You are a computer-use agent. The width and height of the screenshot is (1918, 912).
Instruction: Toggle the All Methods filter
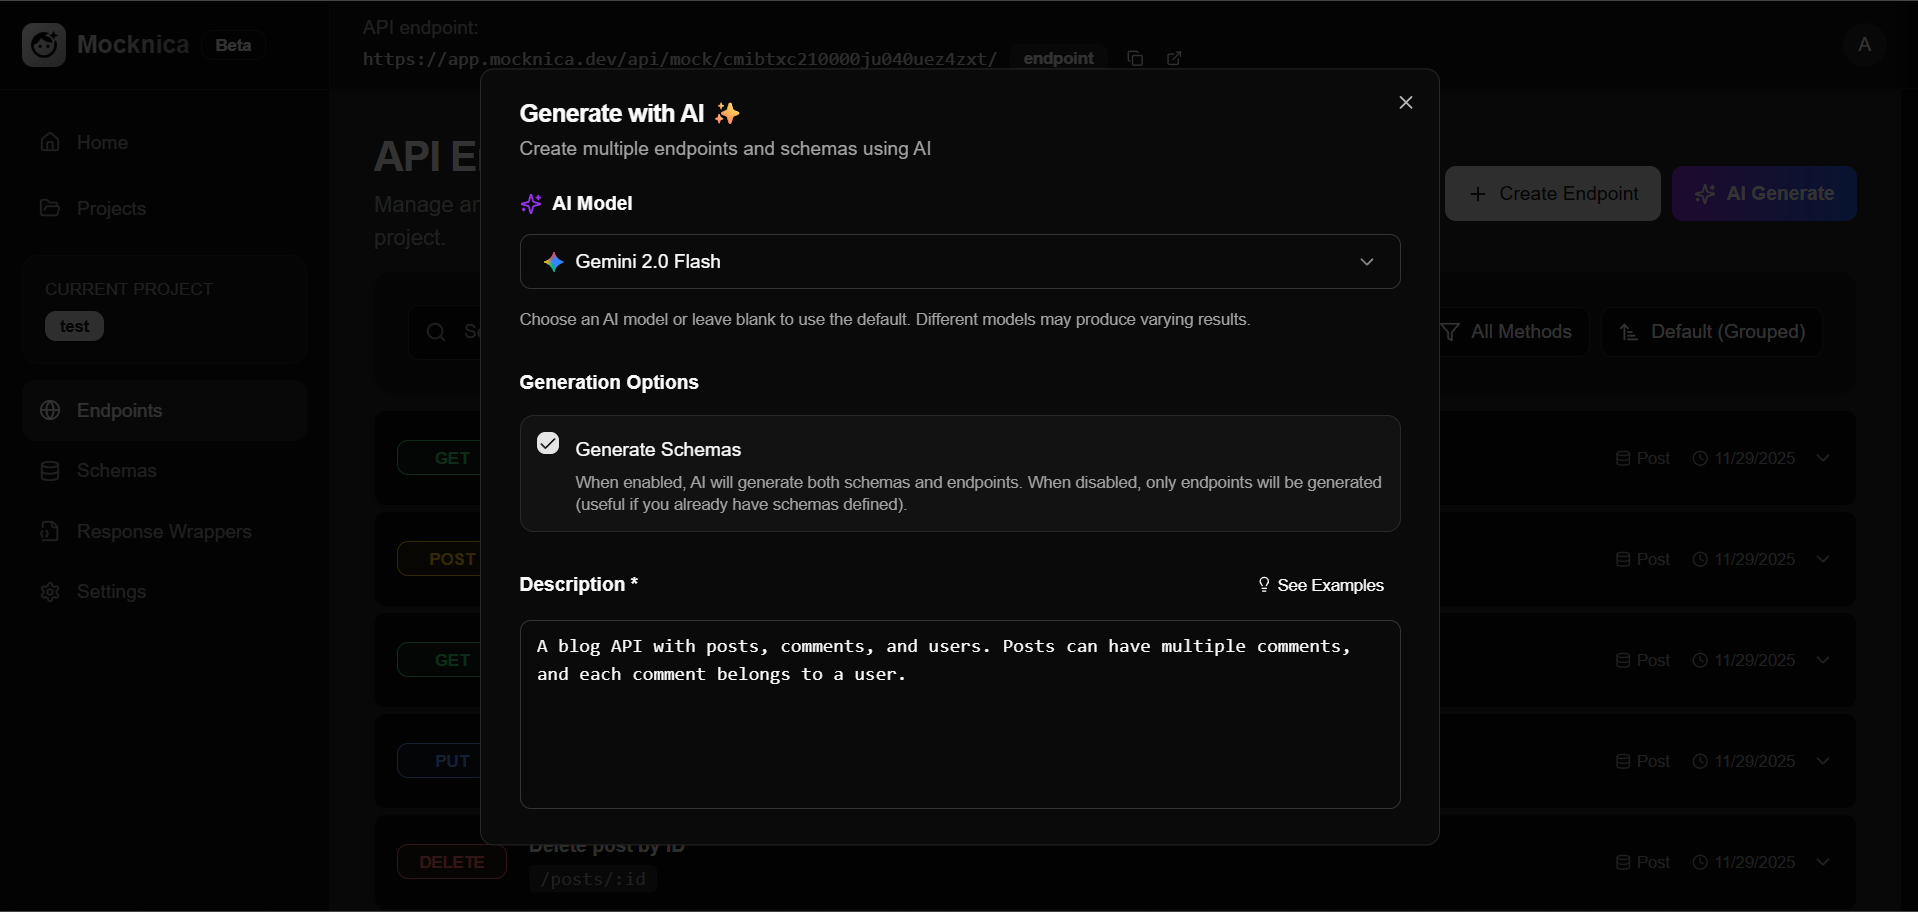tap(1510, 331)
